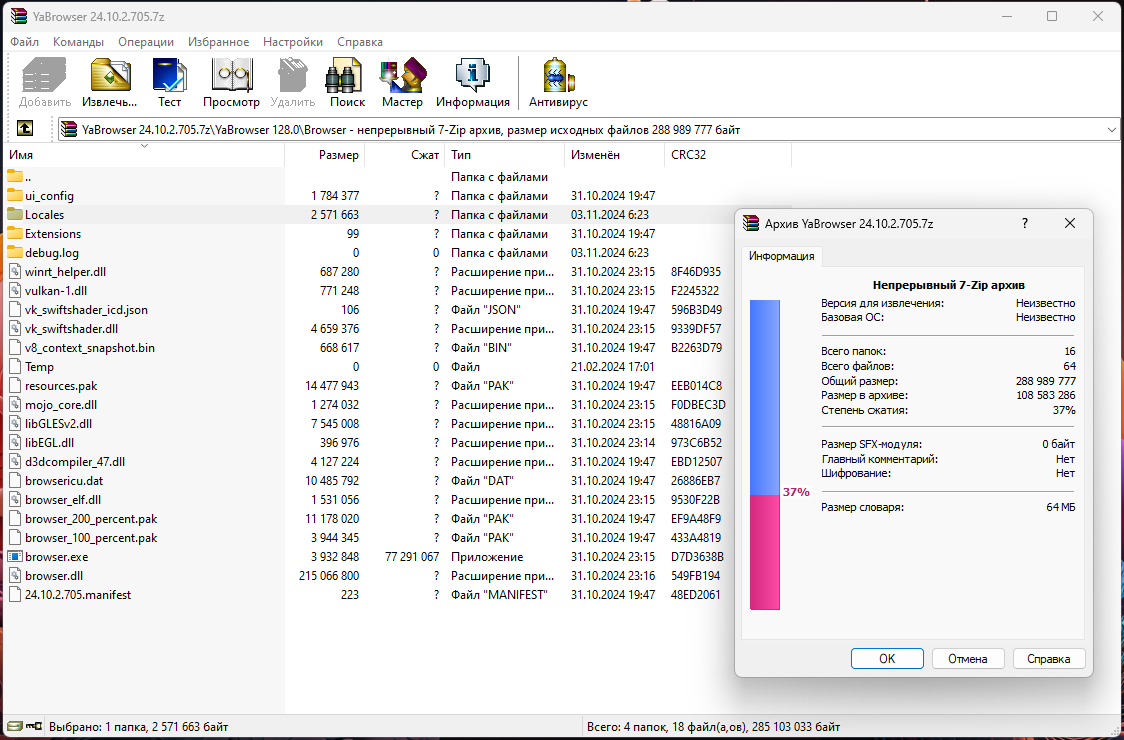1124x740 pixels.
Task: Launch the Мастер wizard icon
Action: (402, 76)
